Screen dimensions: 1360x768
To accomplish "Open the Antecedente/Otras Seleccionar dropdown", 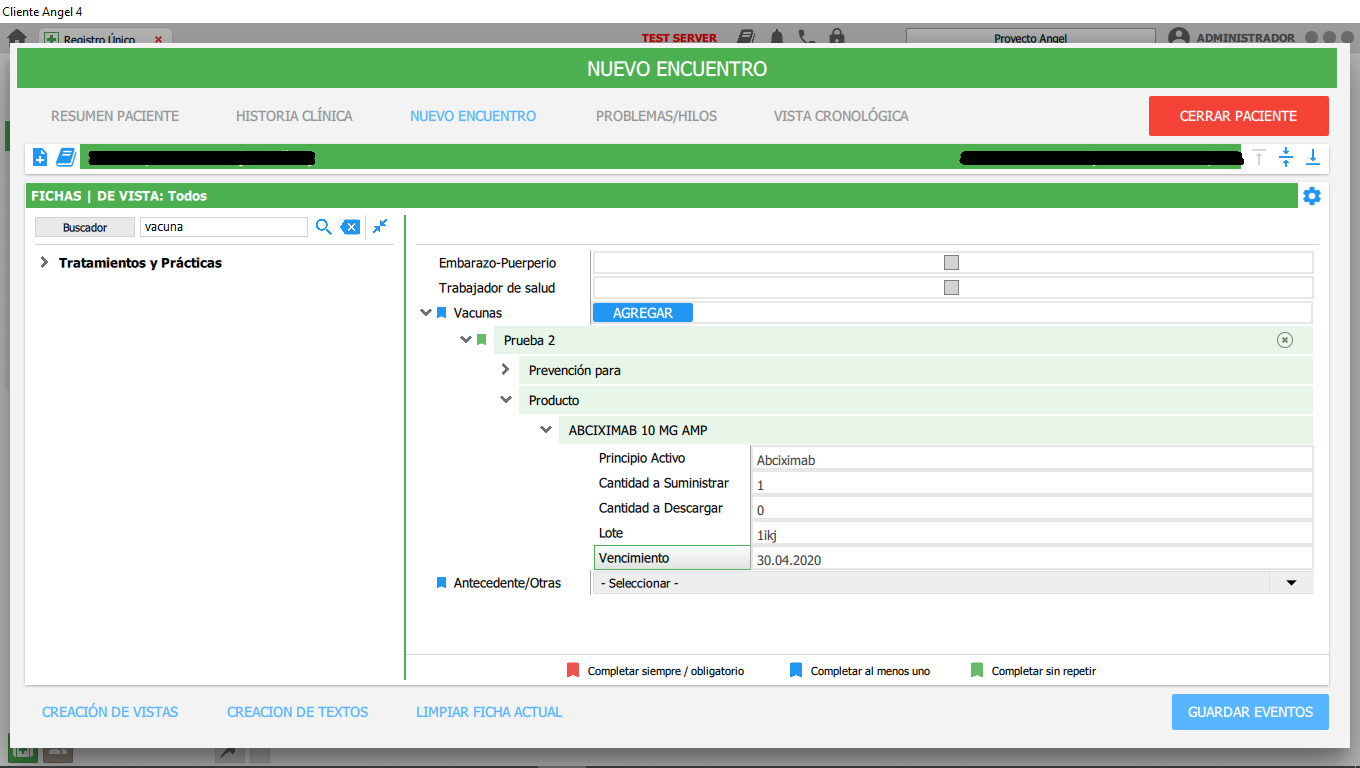I will (1290, 583).
